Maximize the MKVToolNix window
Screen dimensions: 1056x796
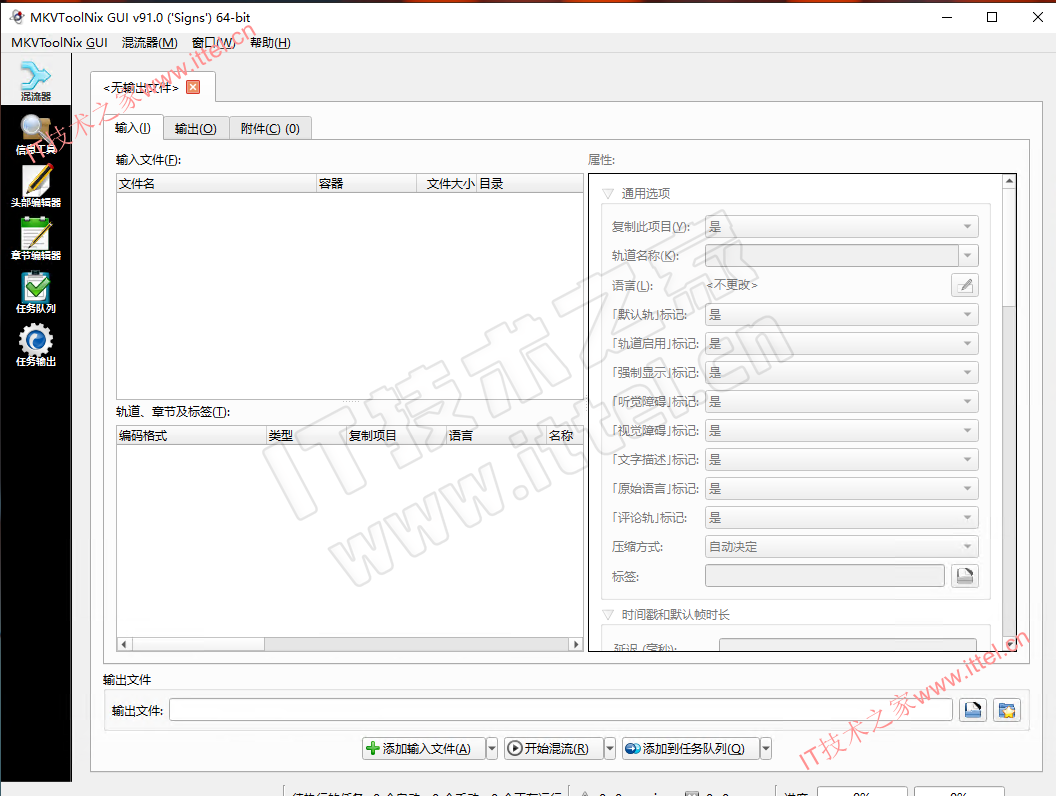pos(992,18)
